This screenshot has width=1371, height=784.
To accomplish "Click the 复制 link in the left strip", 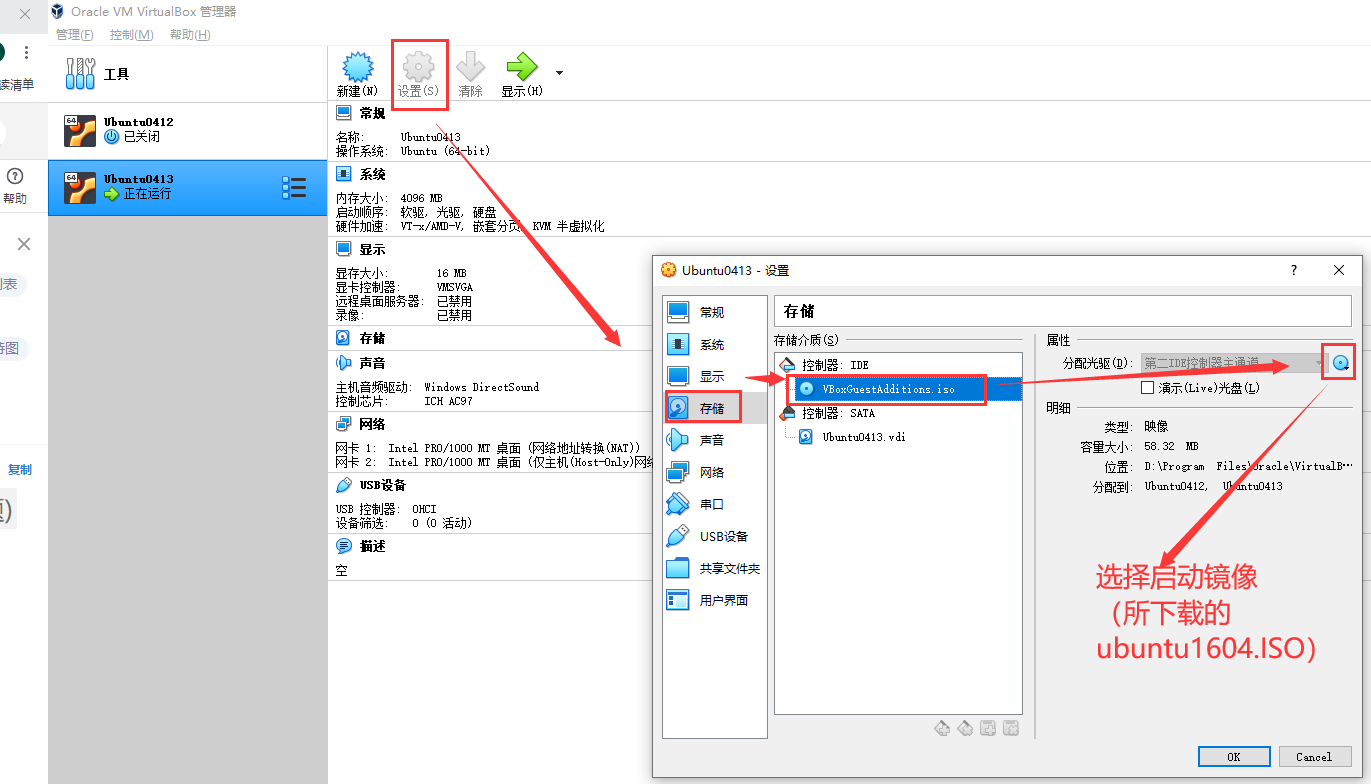I will point(20,470).
